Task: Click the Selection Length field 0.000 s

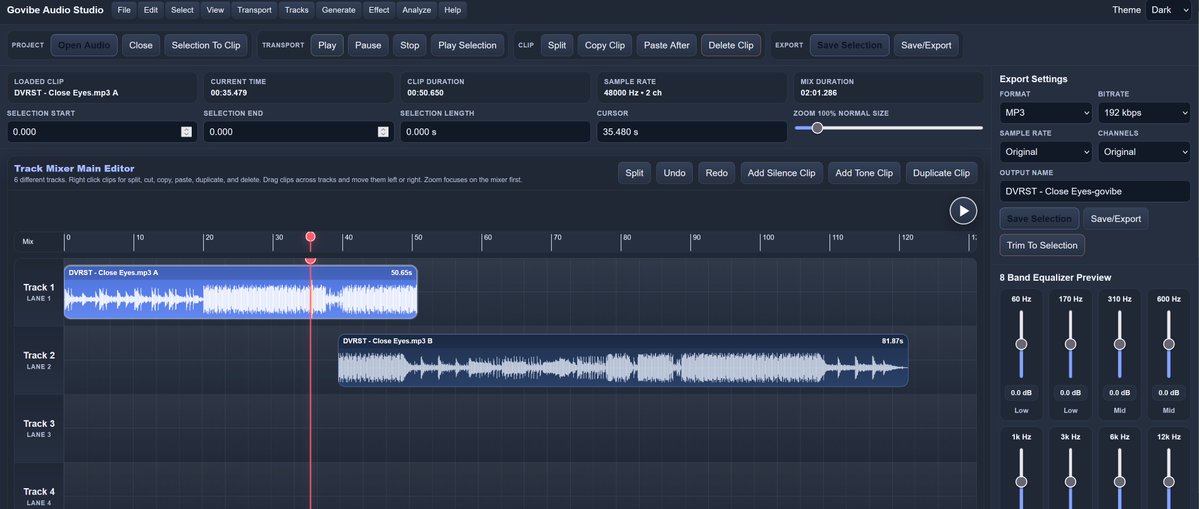Action: click(x=495, y=132)
